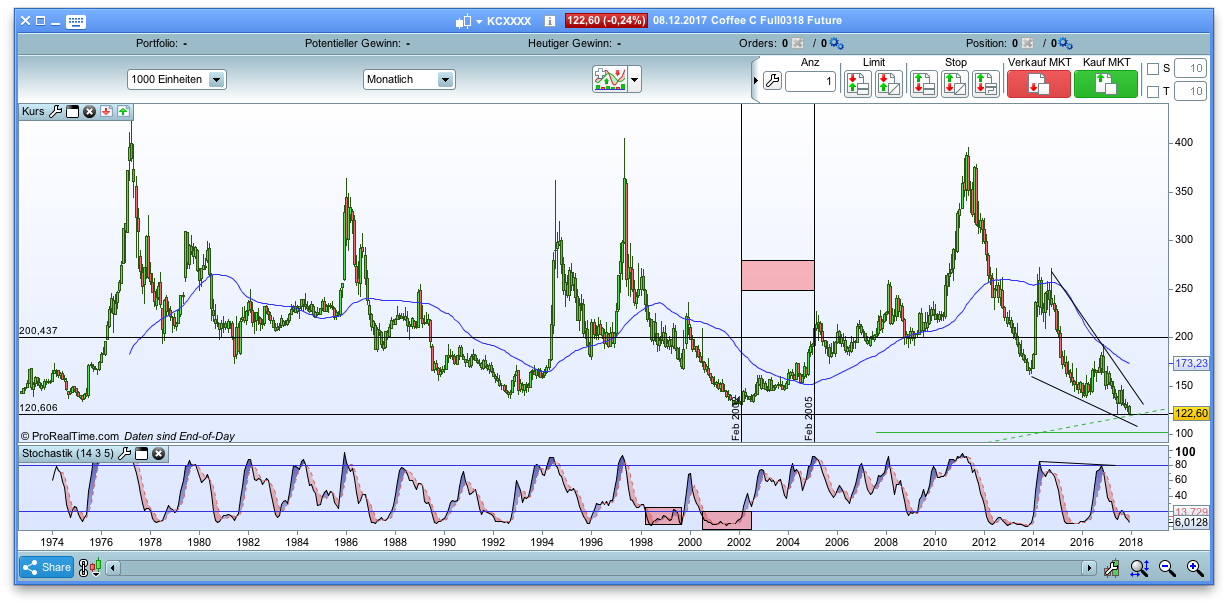This screenshot has height=605, width=1228.
Task: Move Kurs panel up with green arrow
Action: coord(123,112)
